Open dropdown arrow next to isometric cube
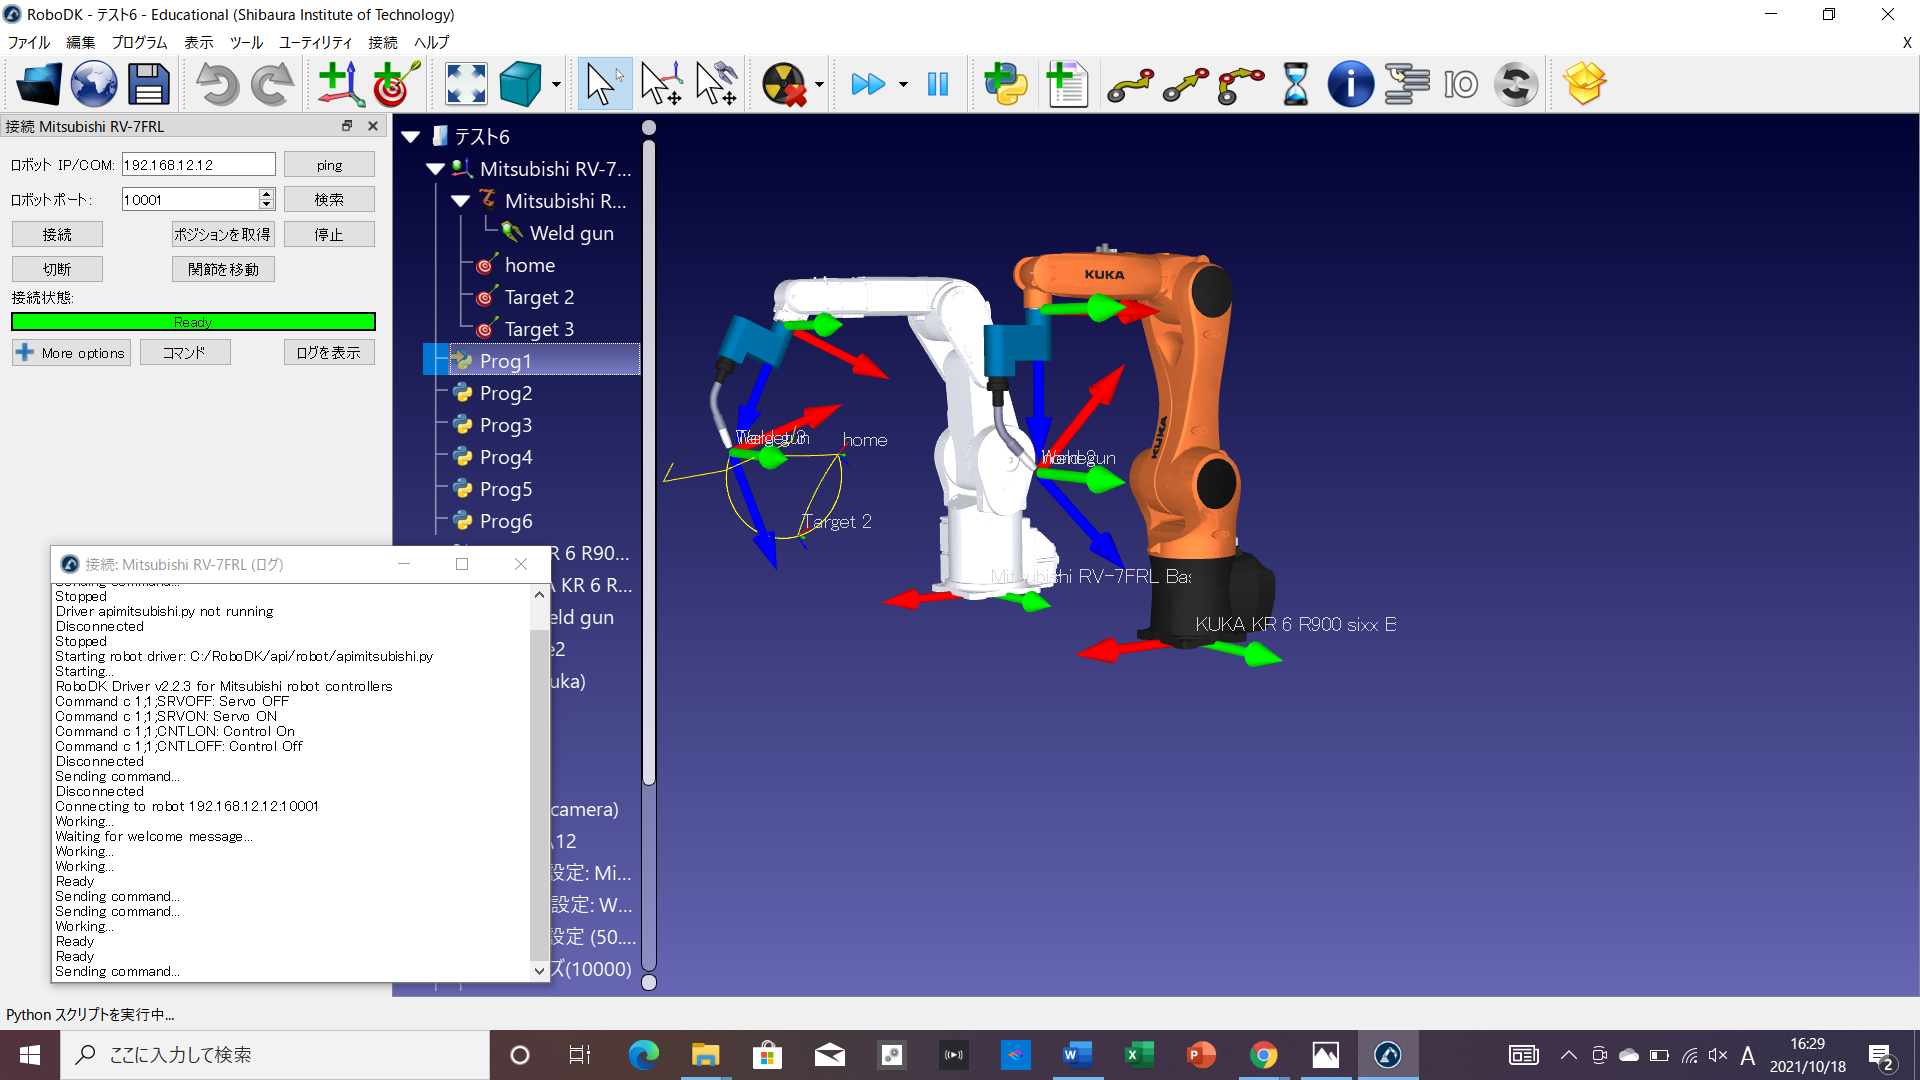Viewport: 1920px width, 1080px height. point(556,85)
